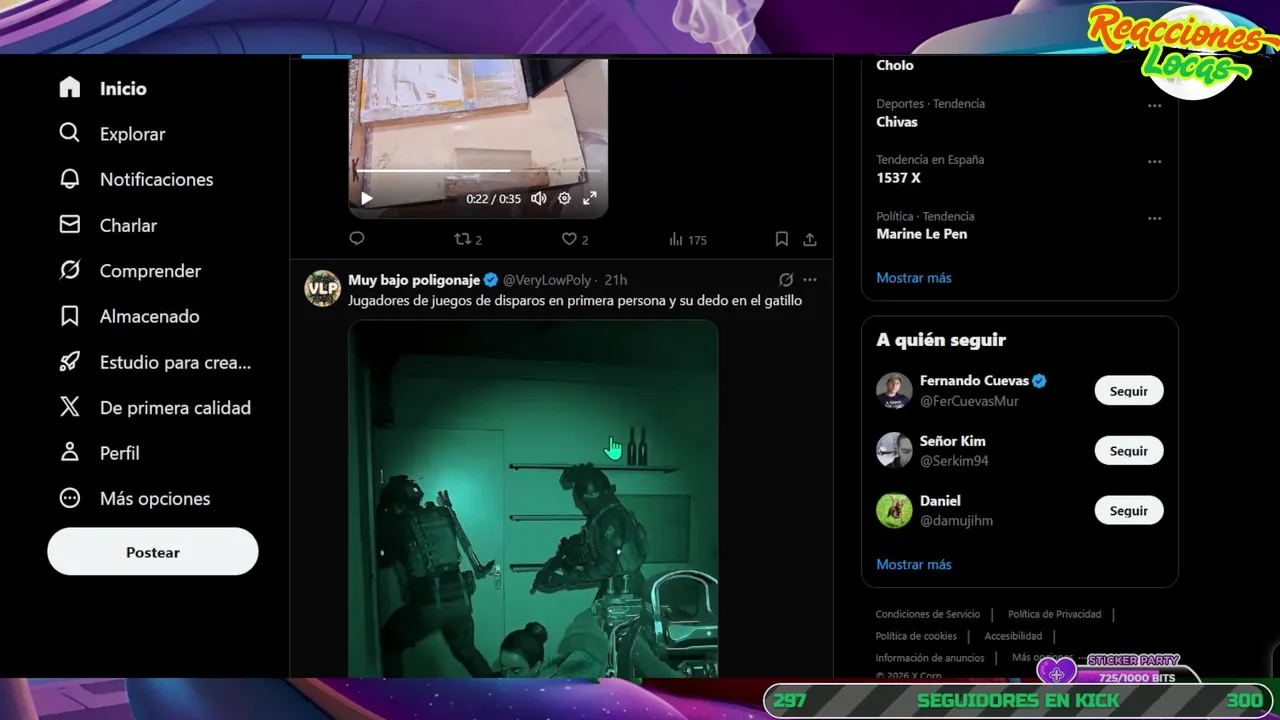The image size is (1280, 720).
Task: Click the Charlar envelope icon
Action: 69,225
